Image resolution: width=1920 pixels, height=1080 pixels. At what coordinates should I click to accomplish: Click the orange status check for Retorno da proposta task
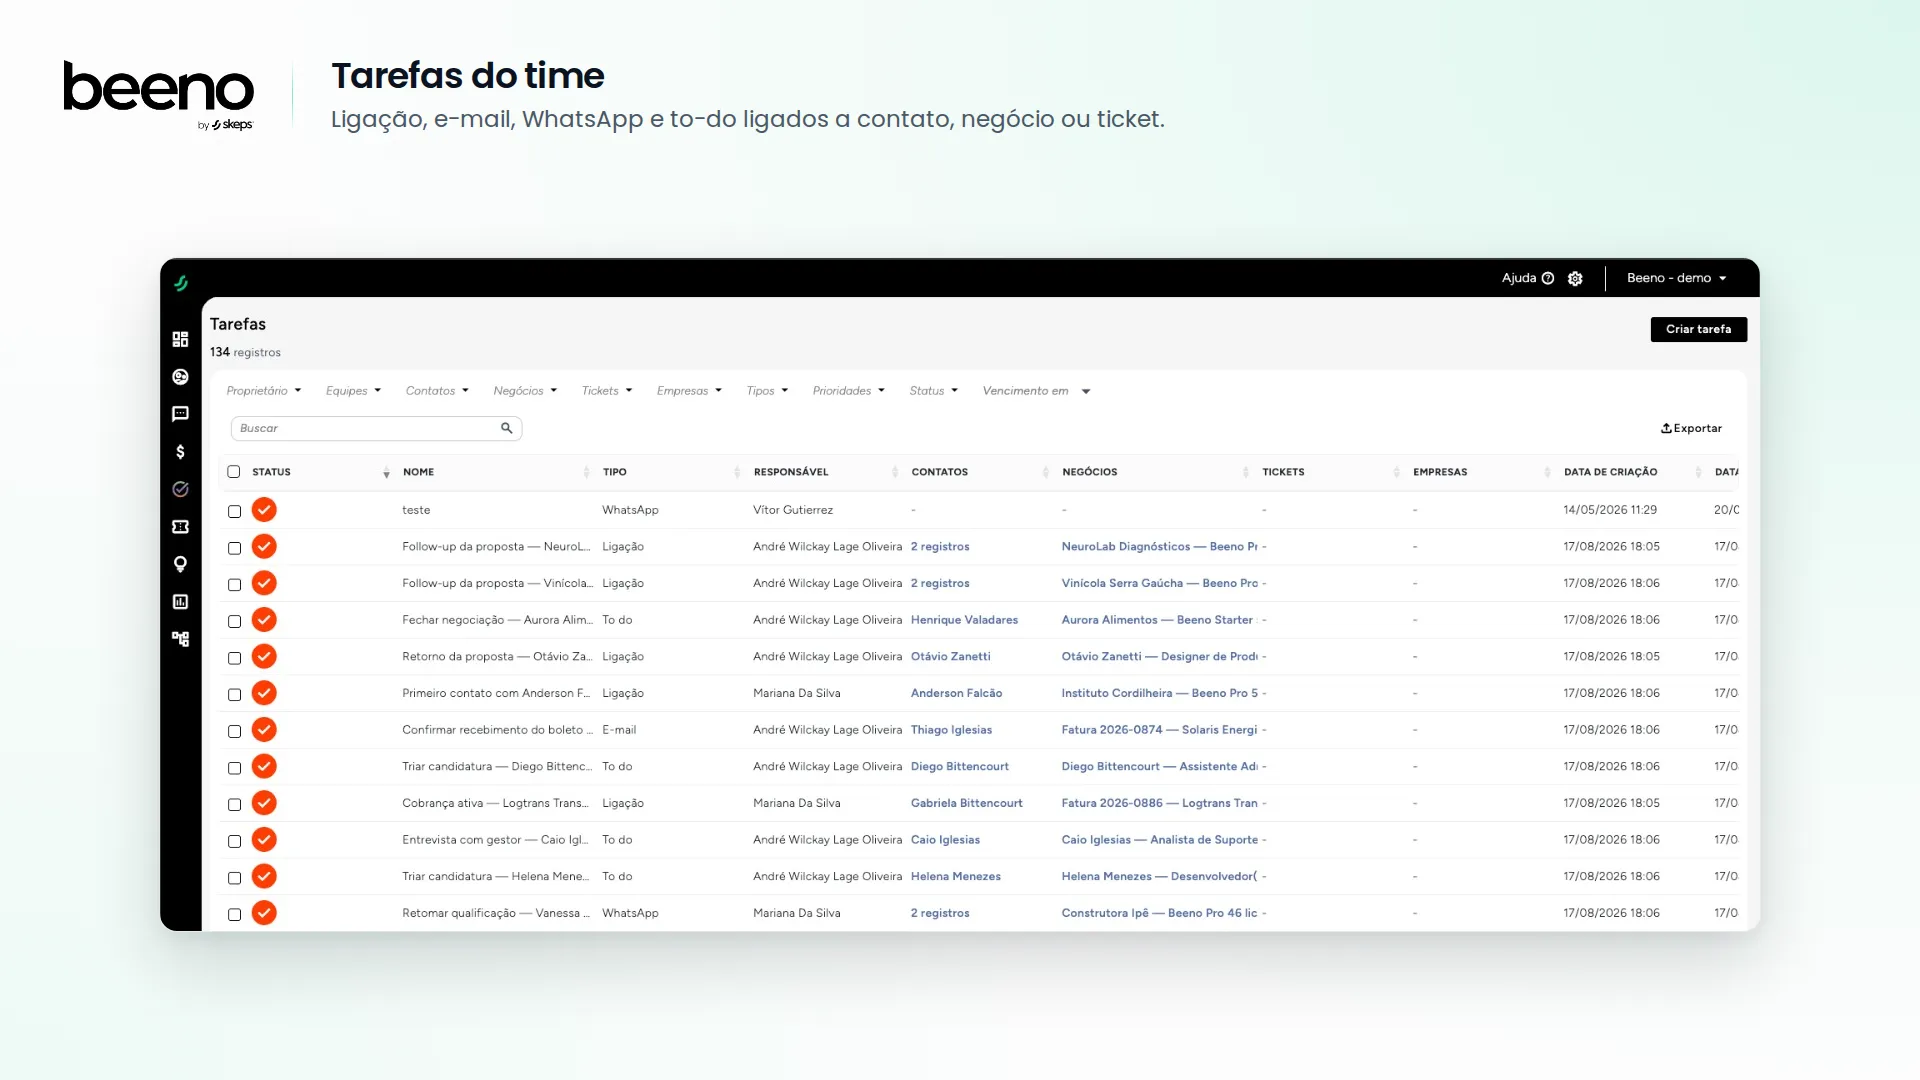point(264,657)
